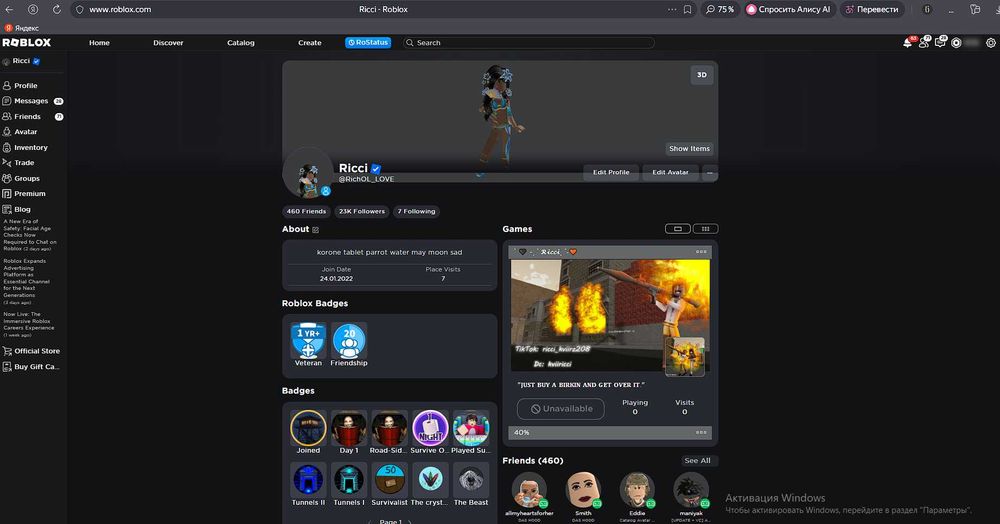Click the Roblox Search field
1000x524 pixels.
click(529, 43)
